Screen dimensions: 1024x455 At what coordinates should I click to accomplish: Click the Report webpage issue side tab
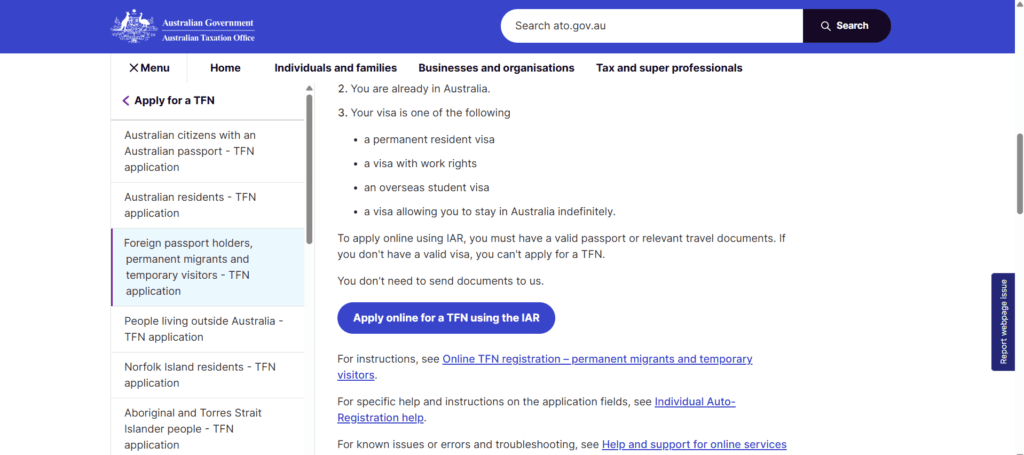coord(1003,322)
